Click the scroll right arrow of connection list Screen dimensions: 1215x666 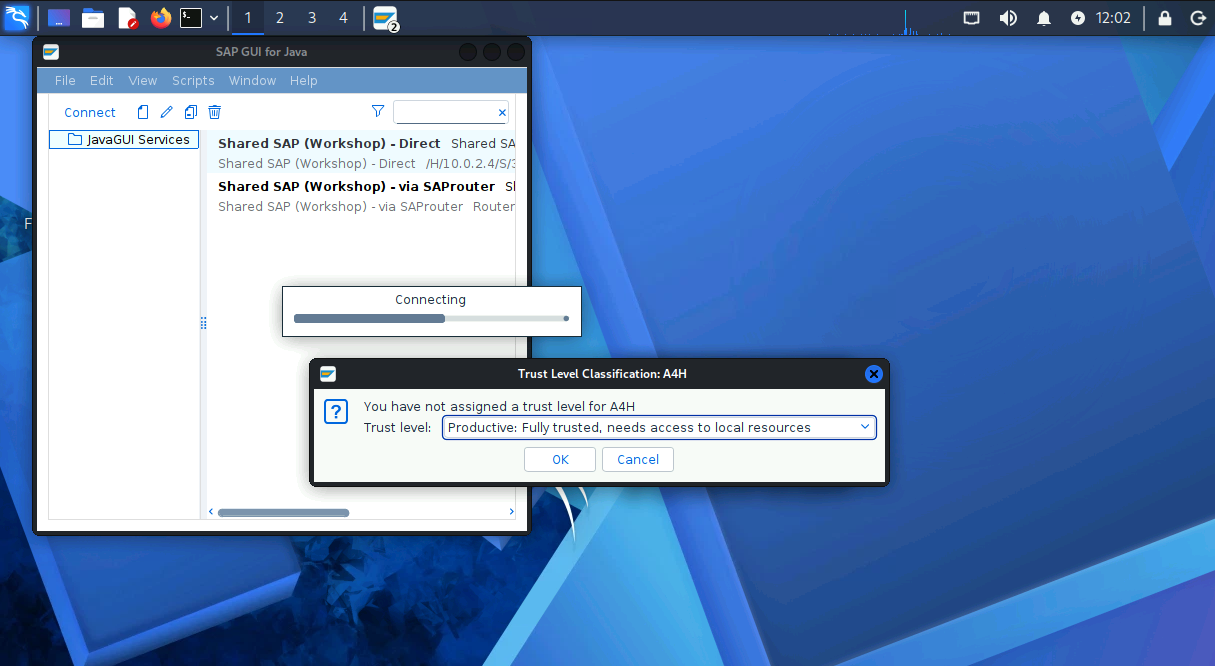pos(512,512)
